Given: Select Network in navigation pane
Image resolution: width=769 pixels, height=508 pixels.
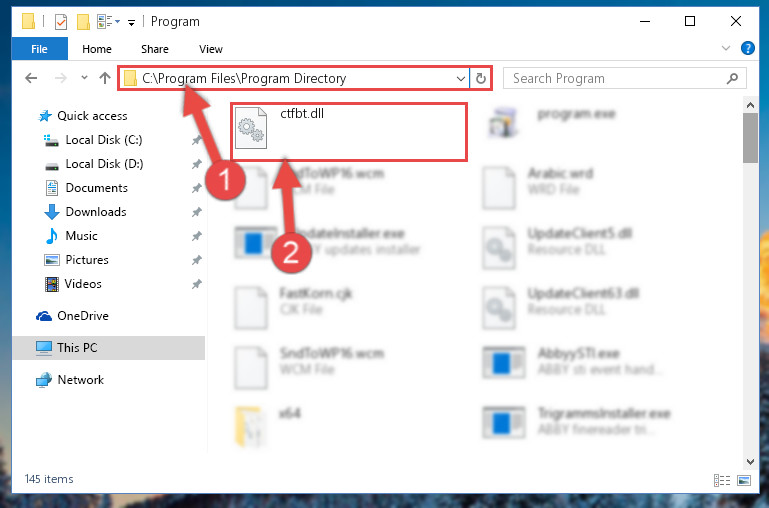Looking at the screenshot, I should pos(80,380).
